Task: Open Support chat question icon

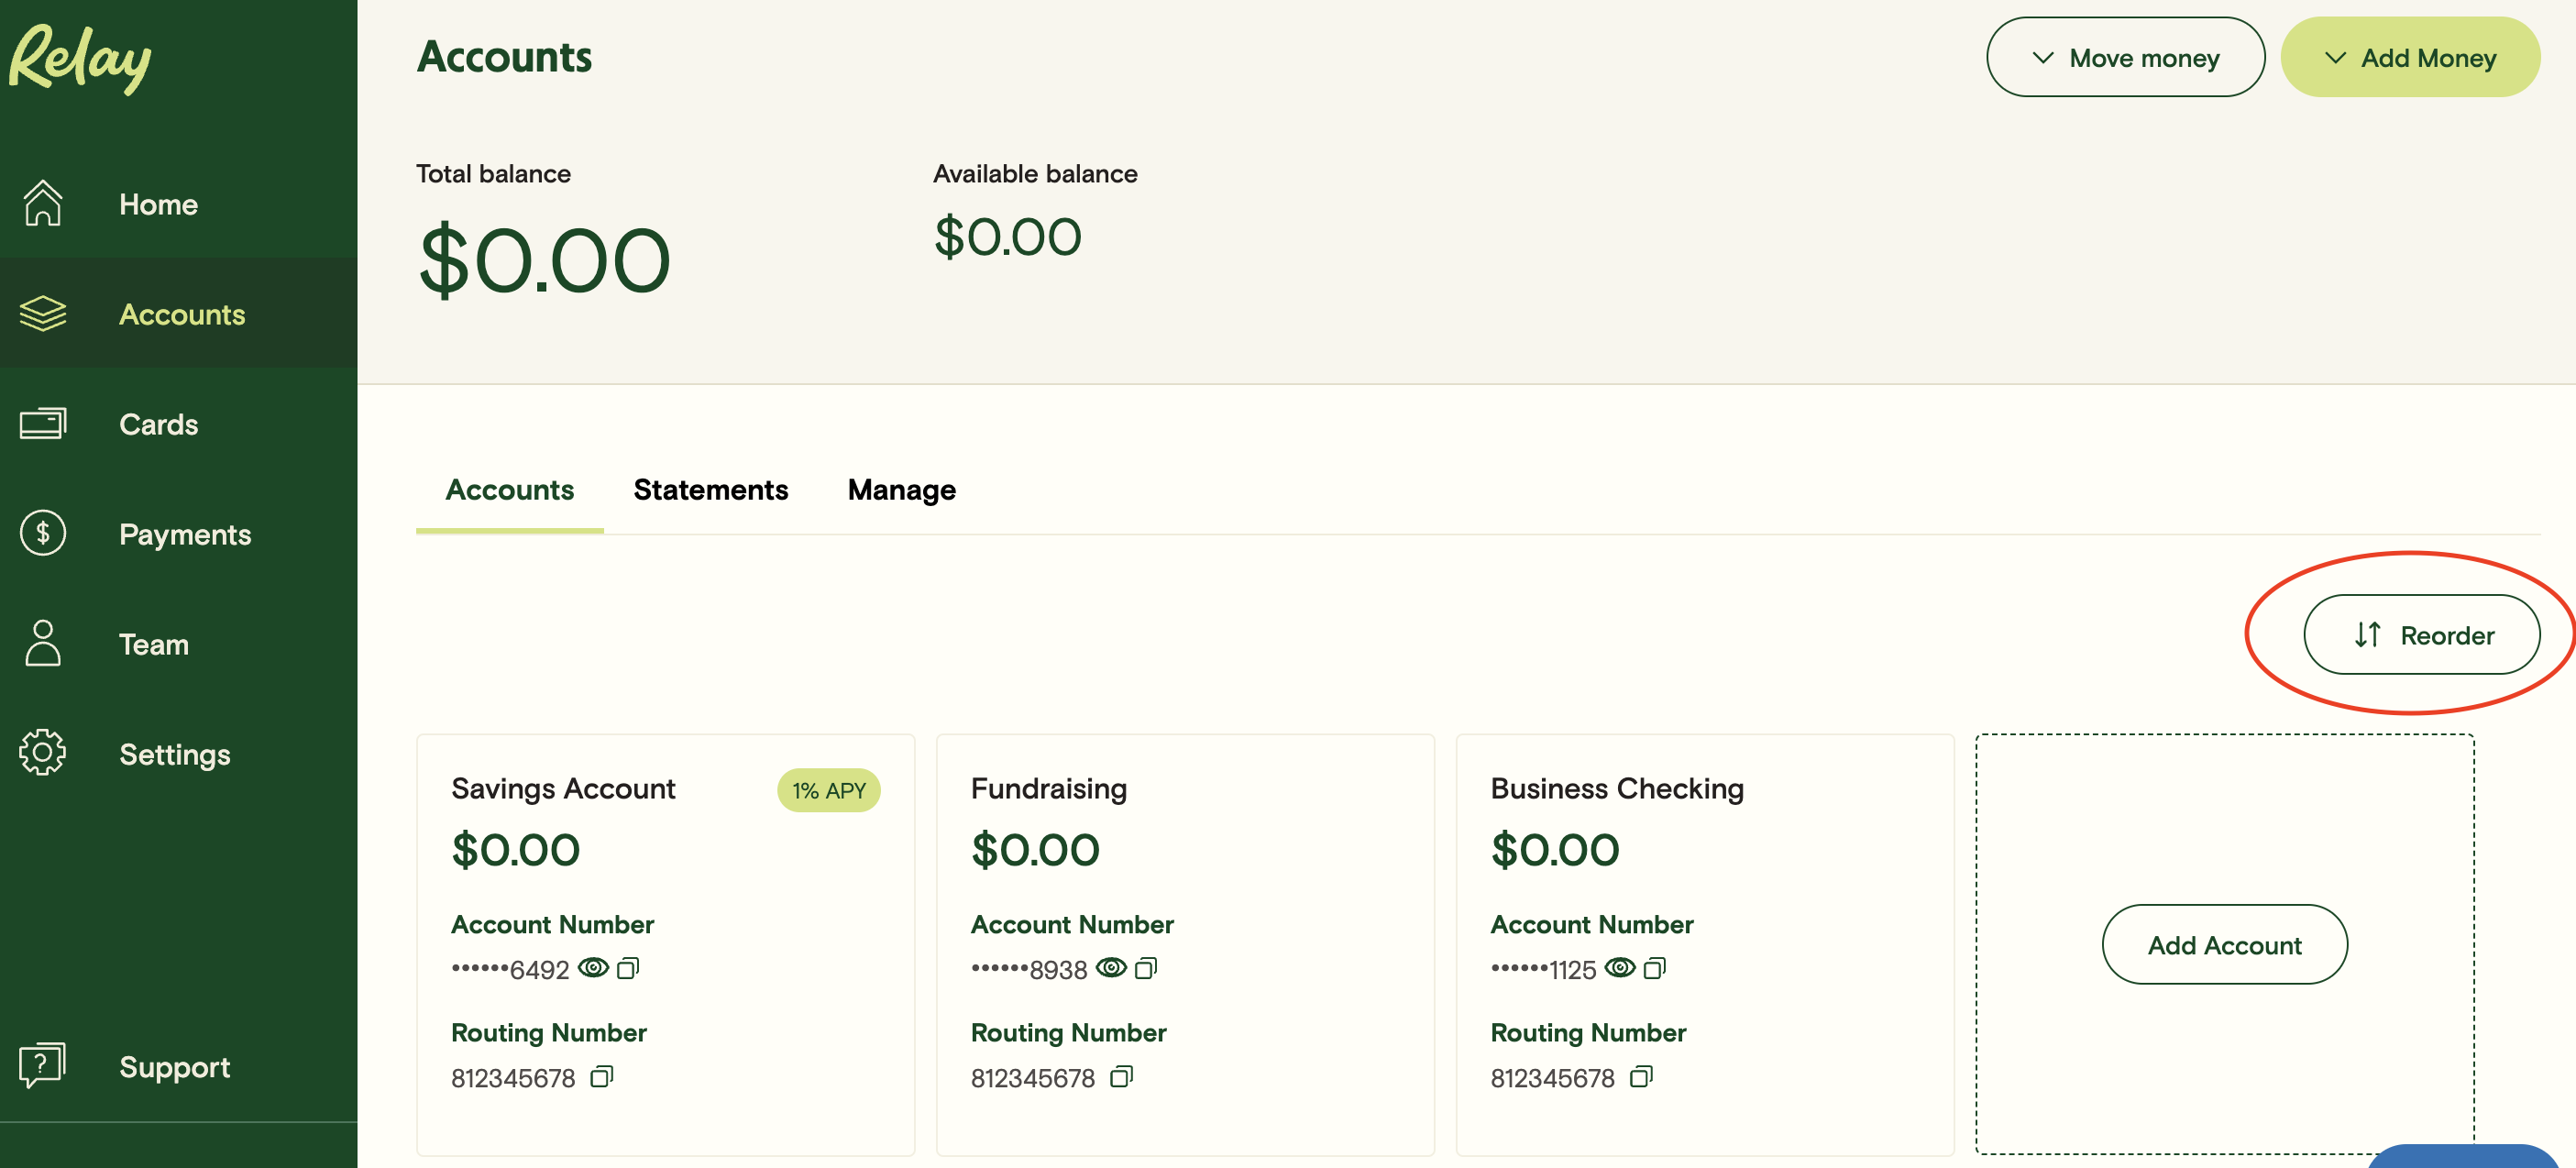Action: click(x=43, y=1065)
